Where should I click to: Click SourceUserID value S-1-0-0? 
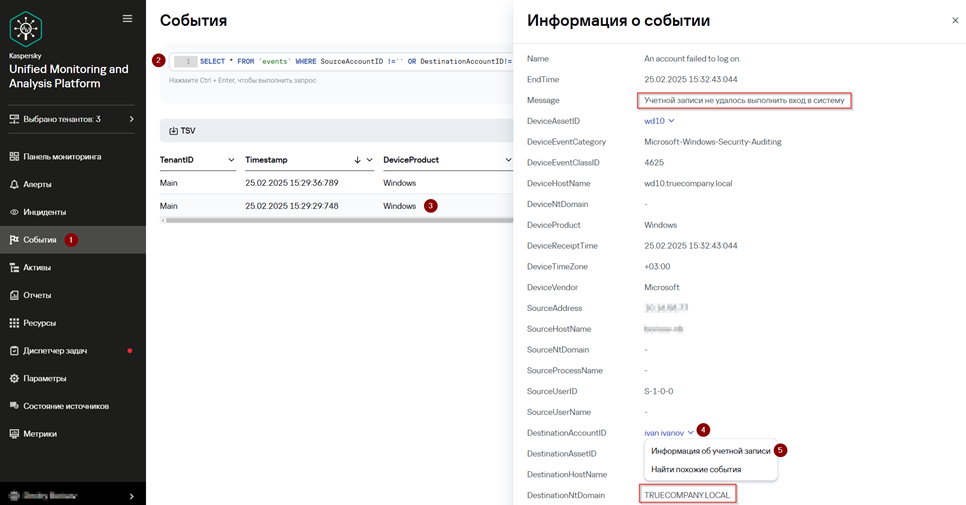pos(659,391)
